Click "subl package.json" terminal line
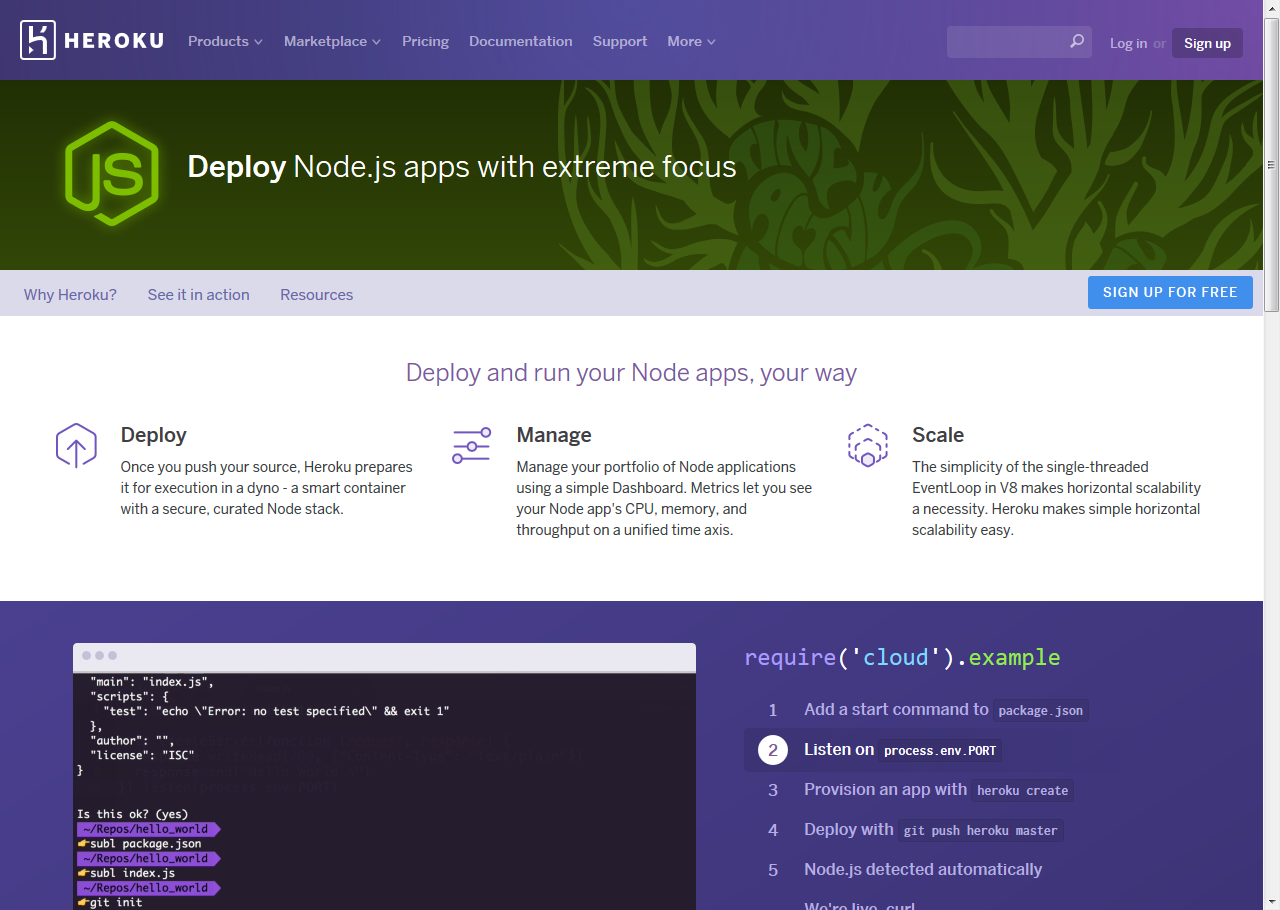This screenshot has height=910, width=1280. tap(140, 844)
